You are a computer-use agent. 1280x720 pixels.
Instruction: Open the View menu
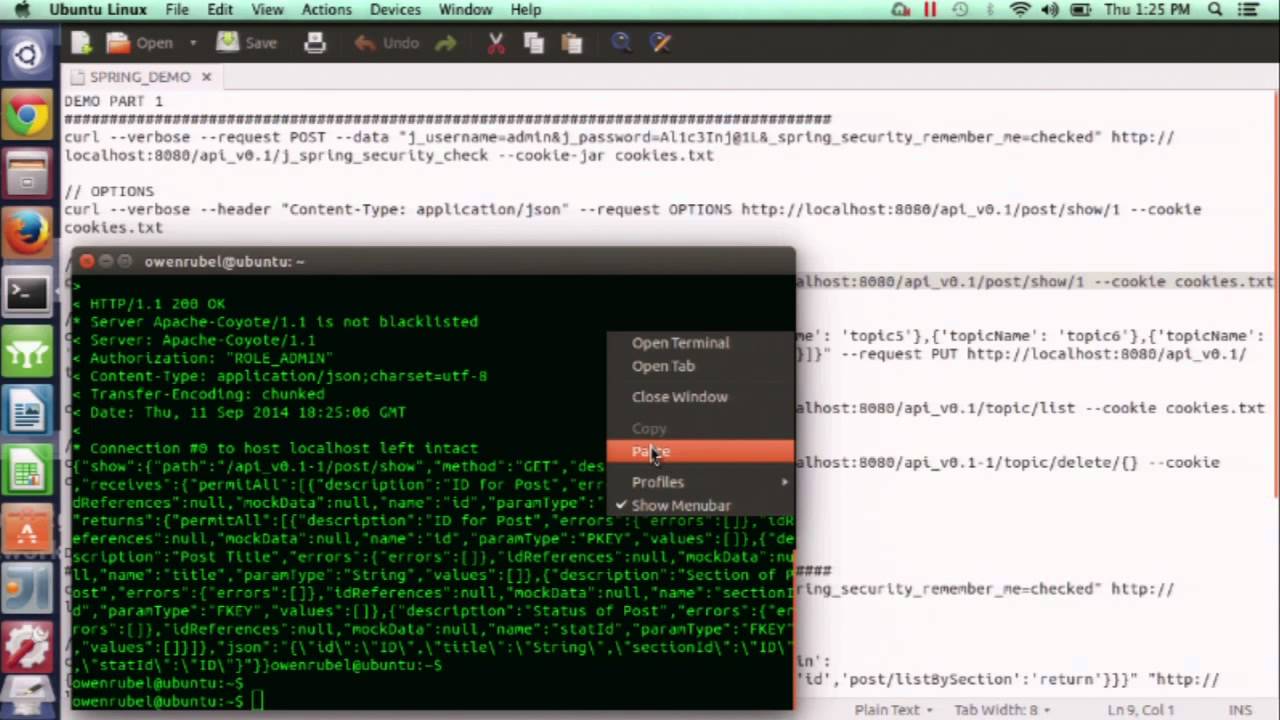click(267, 10)
